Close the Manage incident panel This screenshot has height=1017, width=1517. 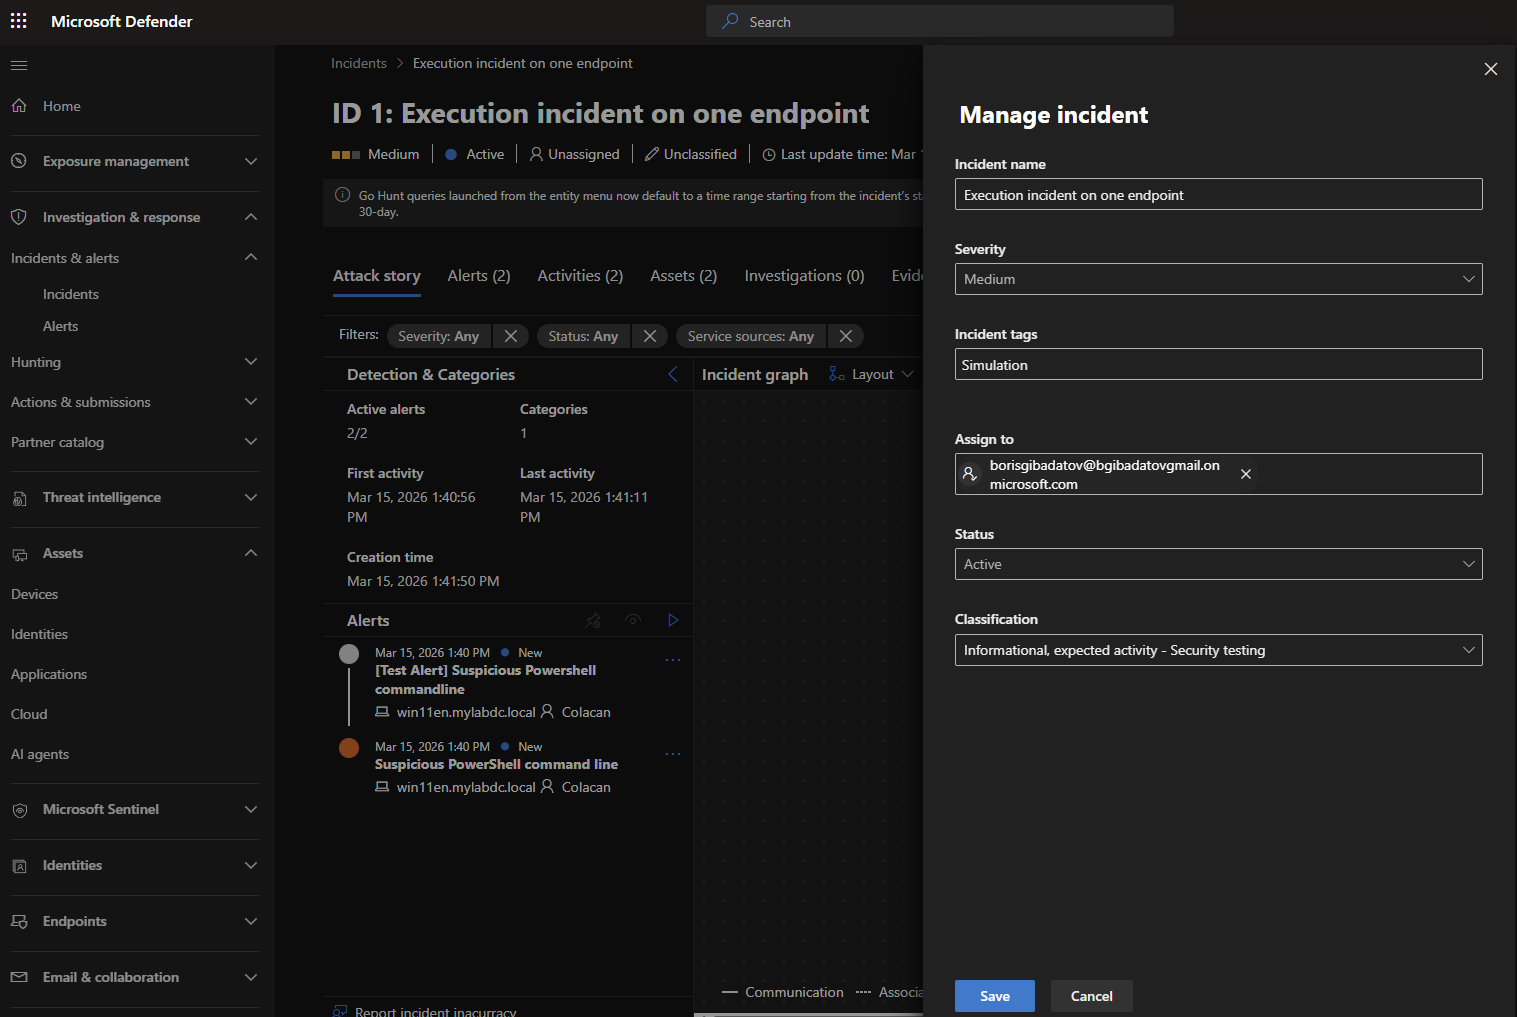coord(1490,69)
